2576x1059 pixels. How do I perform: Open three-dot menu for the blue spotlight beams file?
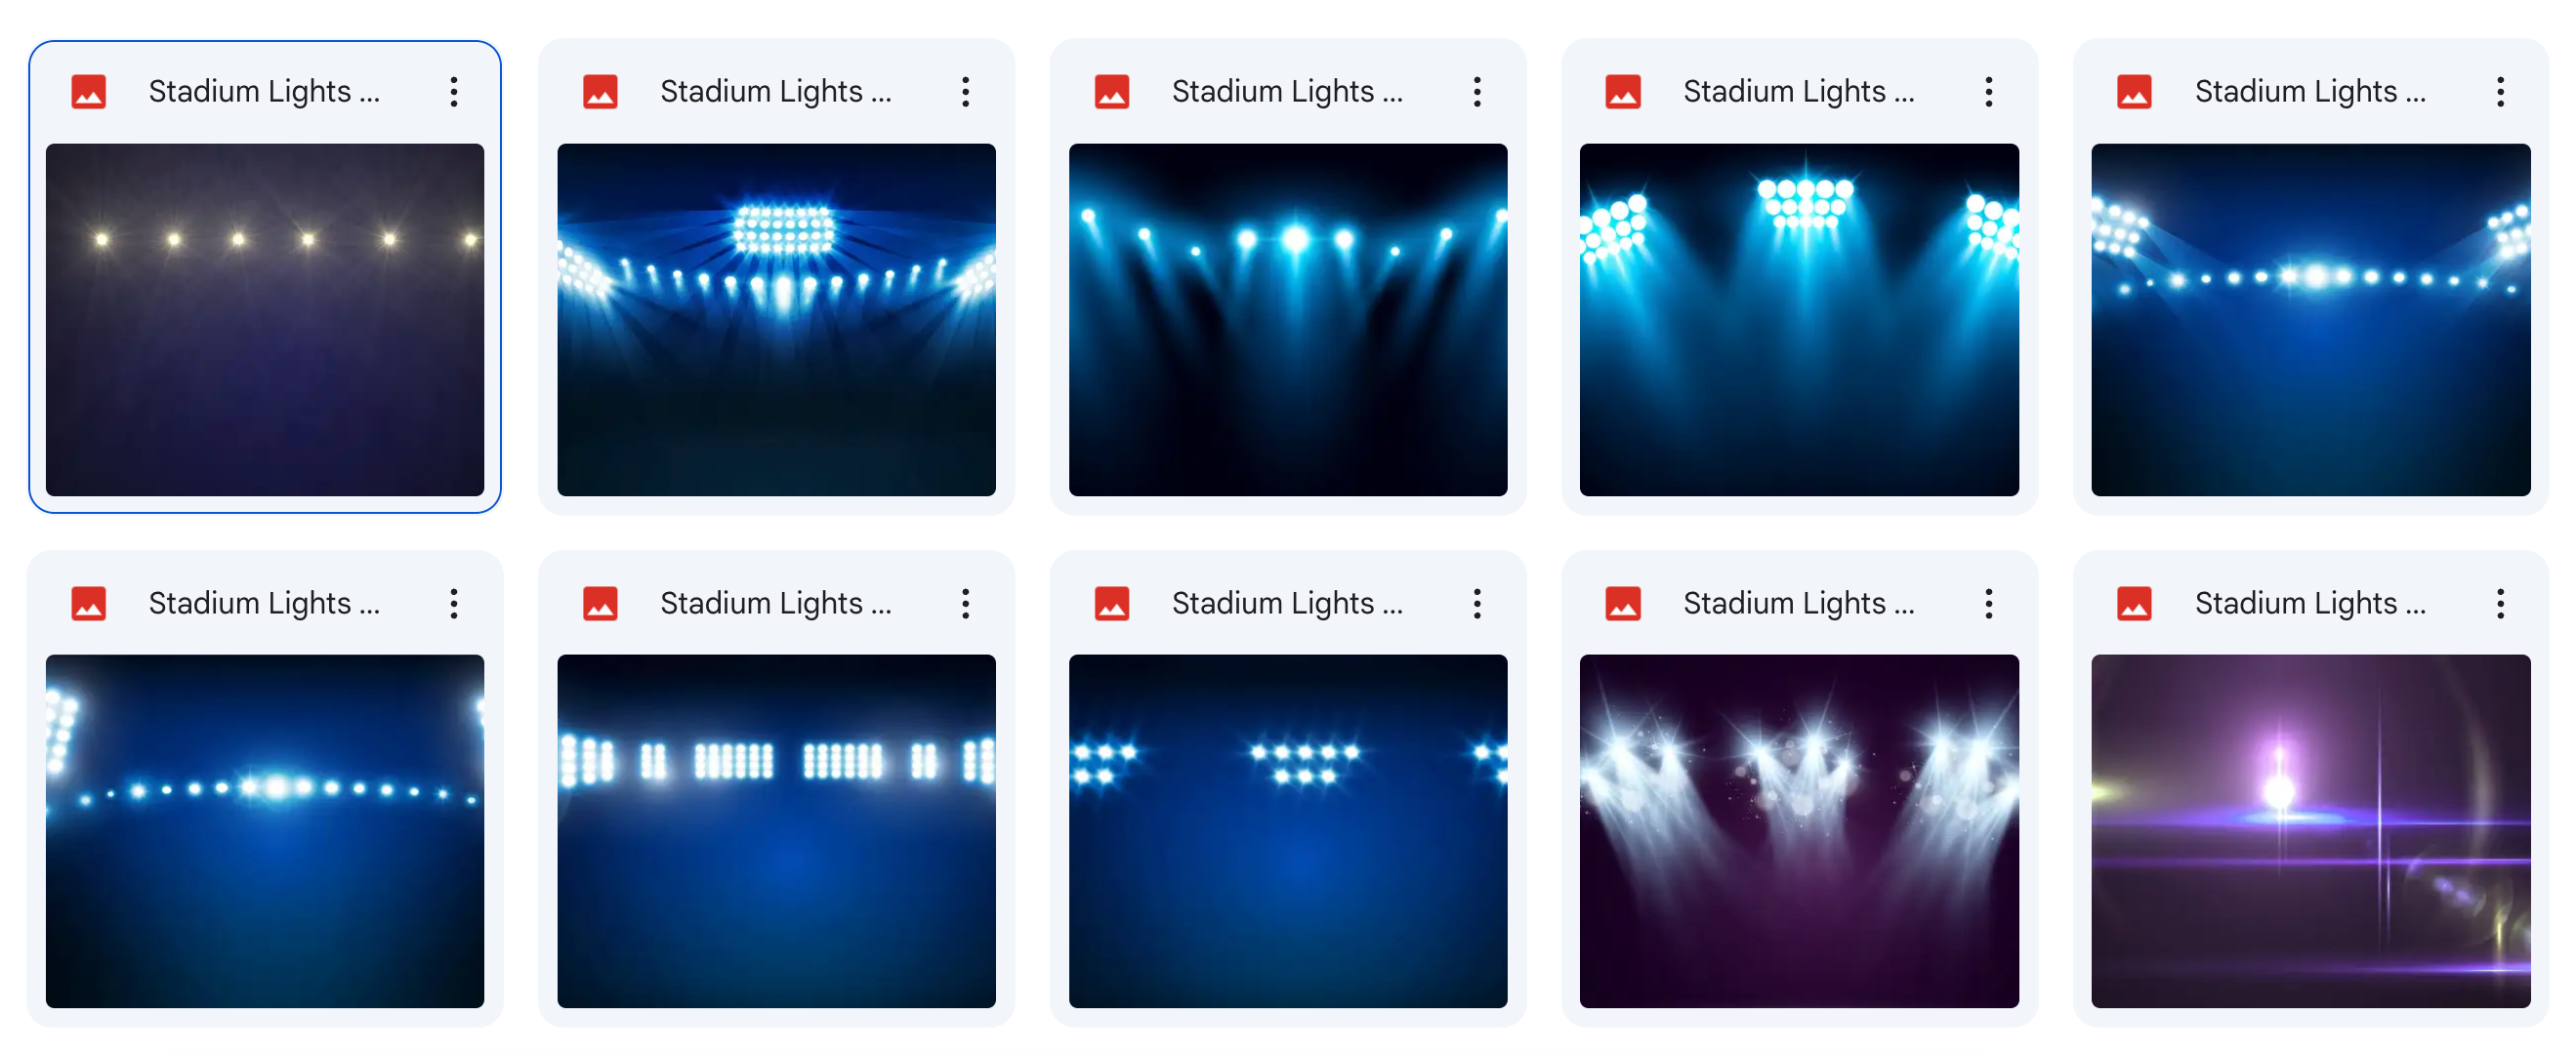tap(1477, 92)
